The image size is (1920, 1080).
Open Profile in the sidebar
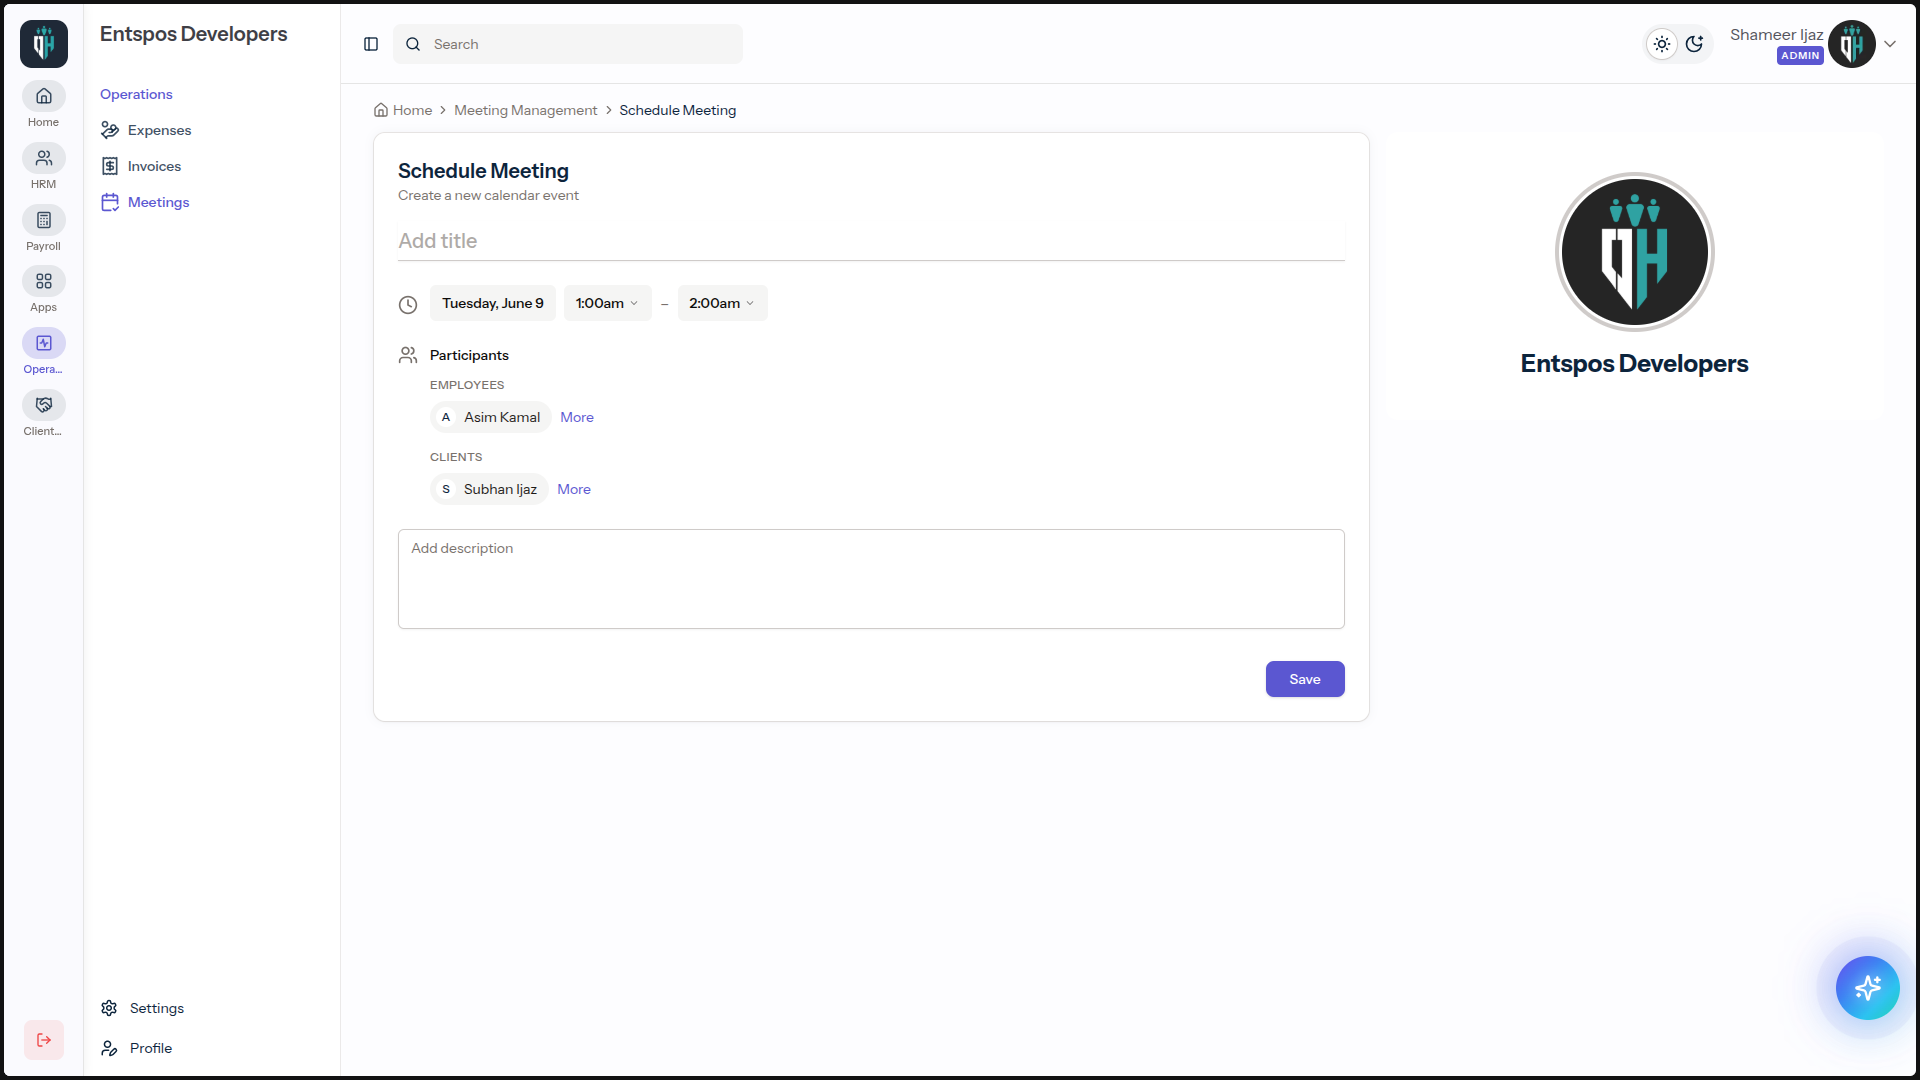click(x=136, y=1048)
